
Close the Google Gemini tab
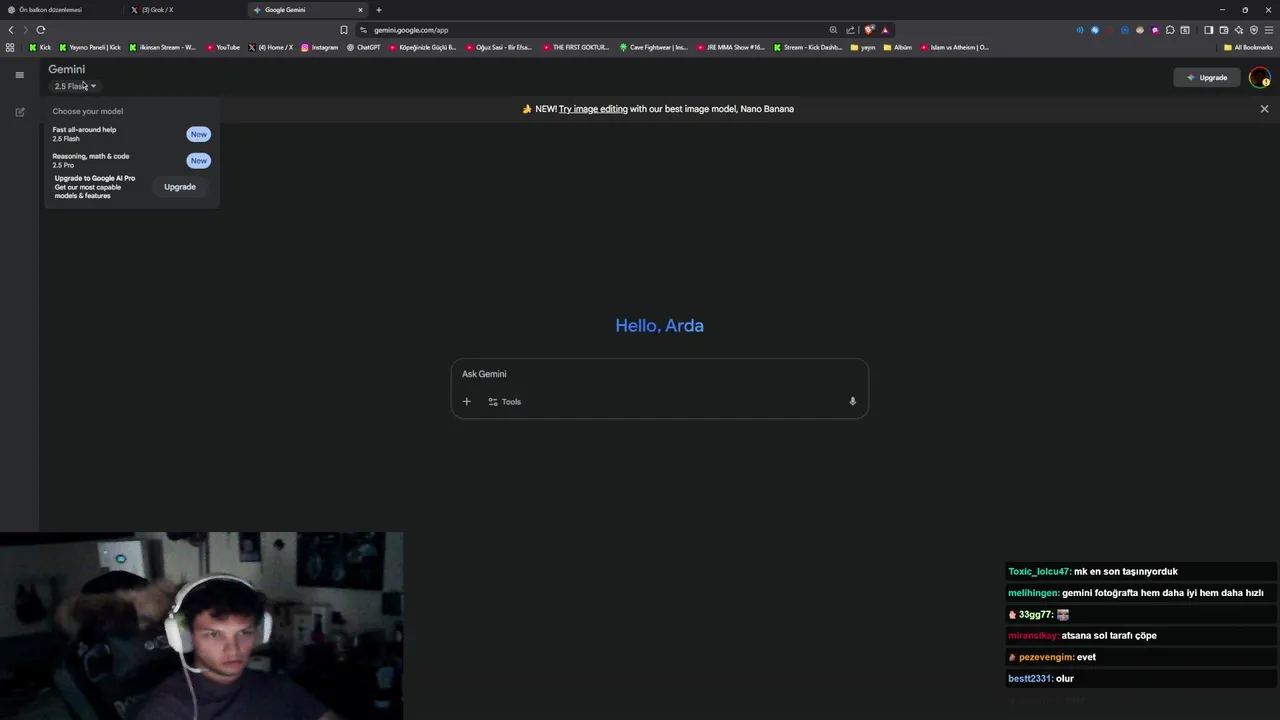(360, 10)
